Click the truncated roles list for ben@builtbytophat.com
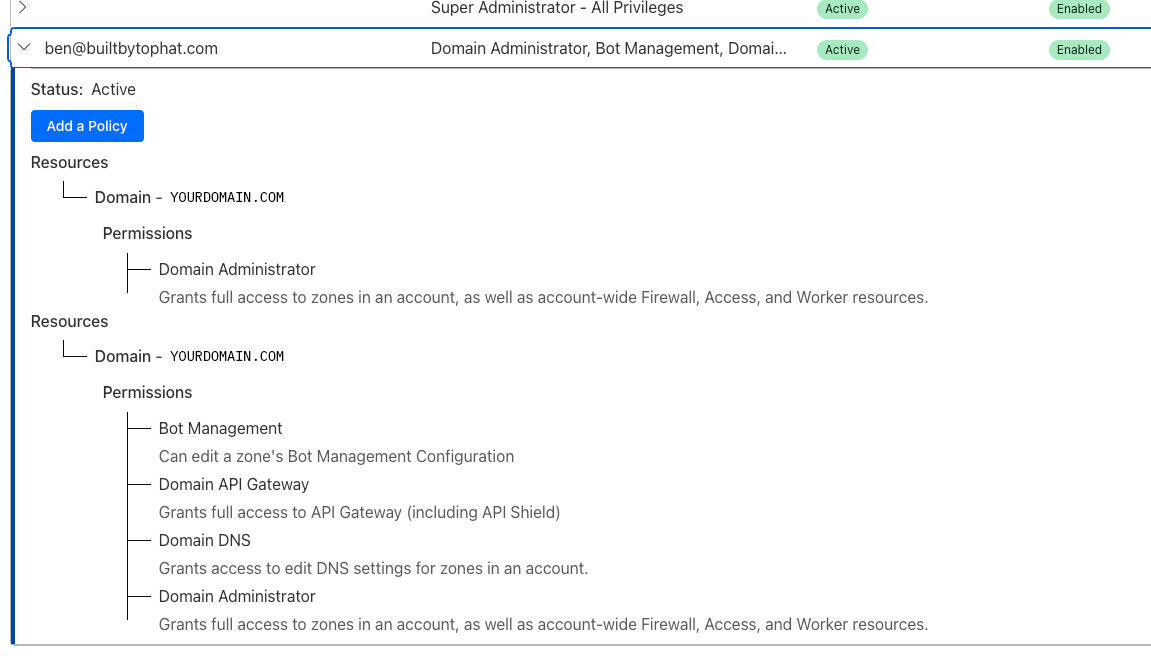Viewport: 1151px width, 659px height. pyautogui.click(x=608, y=48)
